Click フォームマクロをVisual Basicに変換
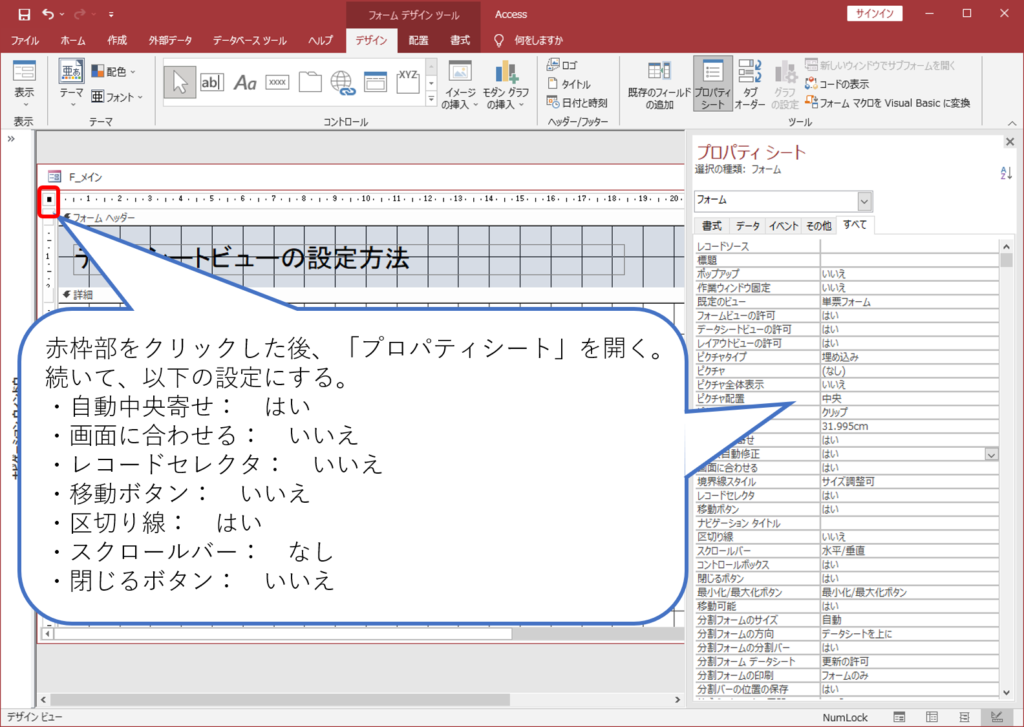This screenshot has height=727, width=1024. [x=888, y=103]
